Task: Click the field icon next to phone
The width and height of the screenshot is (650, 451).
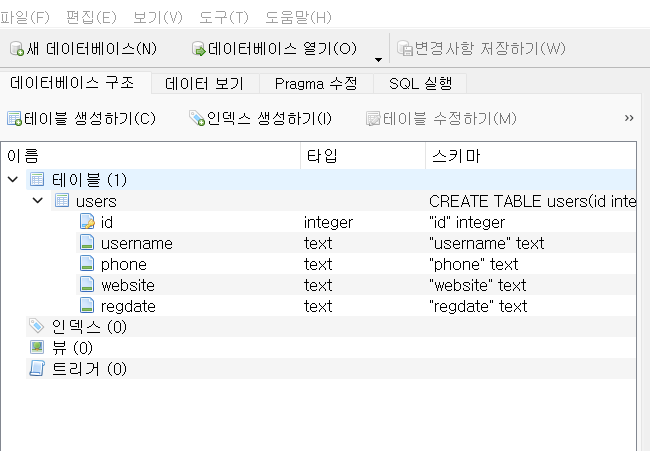Action: click(x=87, y=263)
